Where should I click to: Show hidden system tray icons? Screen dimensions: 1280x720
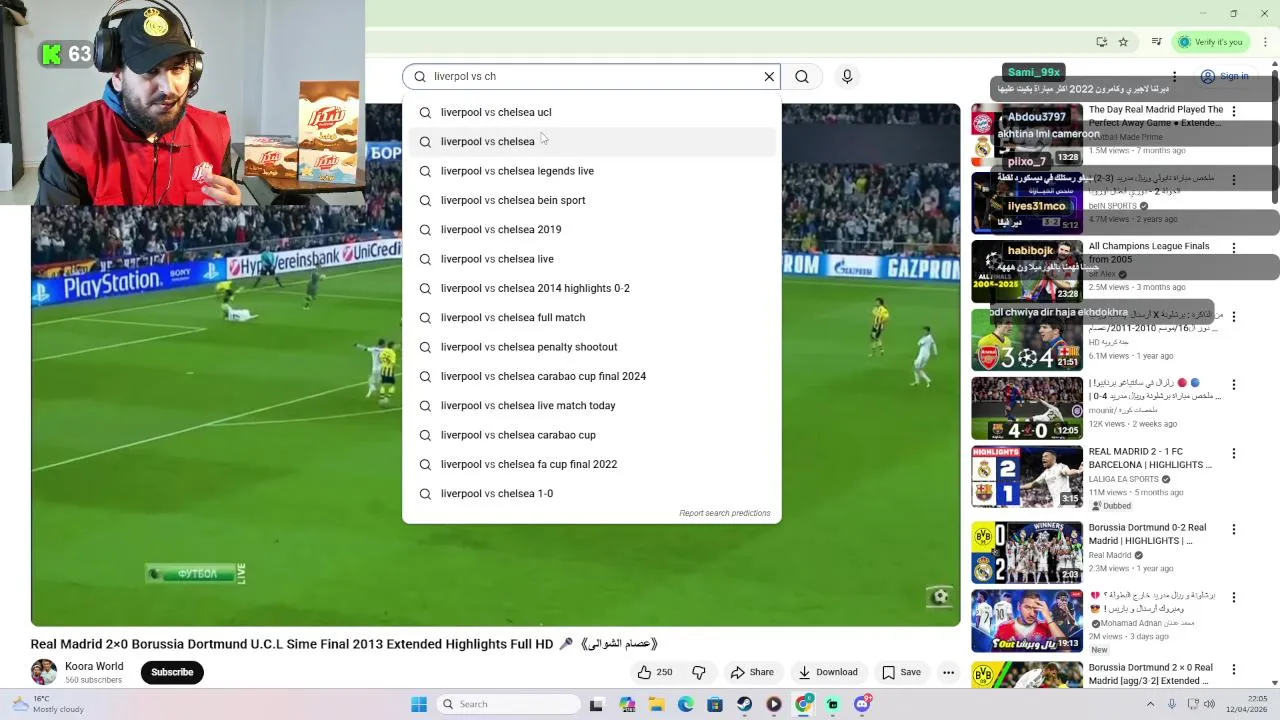(1150, 704)
